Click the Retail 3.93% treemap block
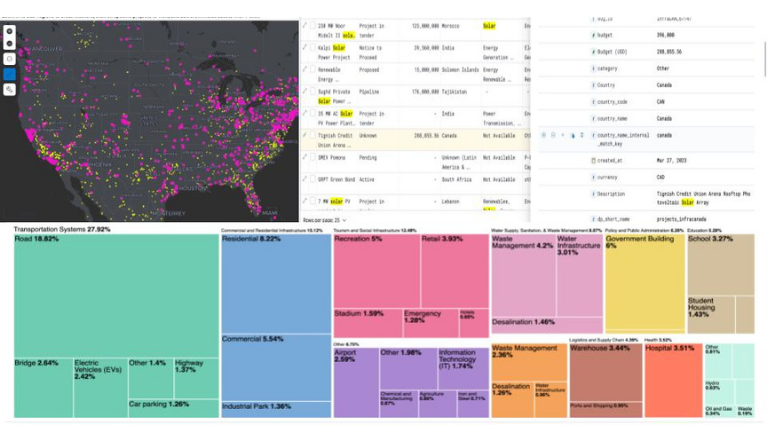Viewport: 767px width, 442px height. click(454, 271)
